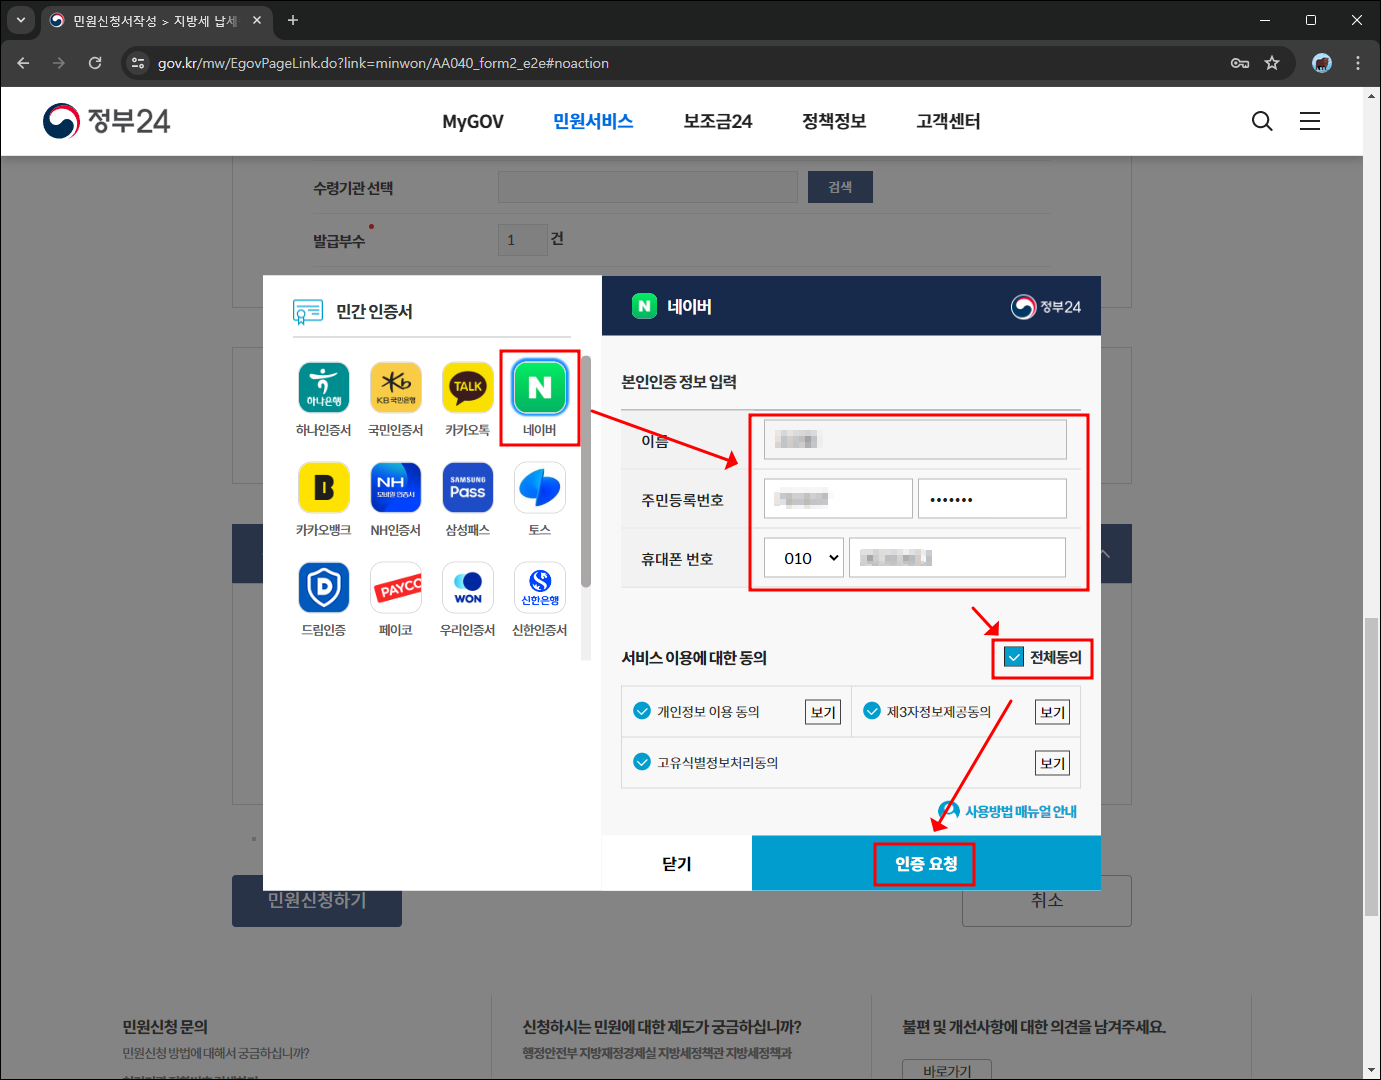Choose the 국민인증서 KB certificate icon
Image resolution: width=1381 pixels, height=1080 pixels.
pyautogui.click(x=396, y=387)
